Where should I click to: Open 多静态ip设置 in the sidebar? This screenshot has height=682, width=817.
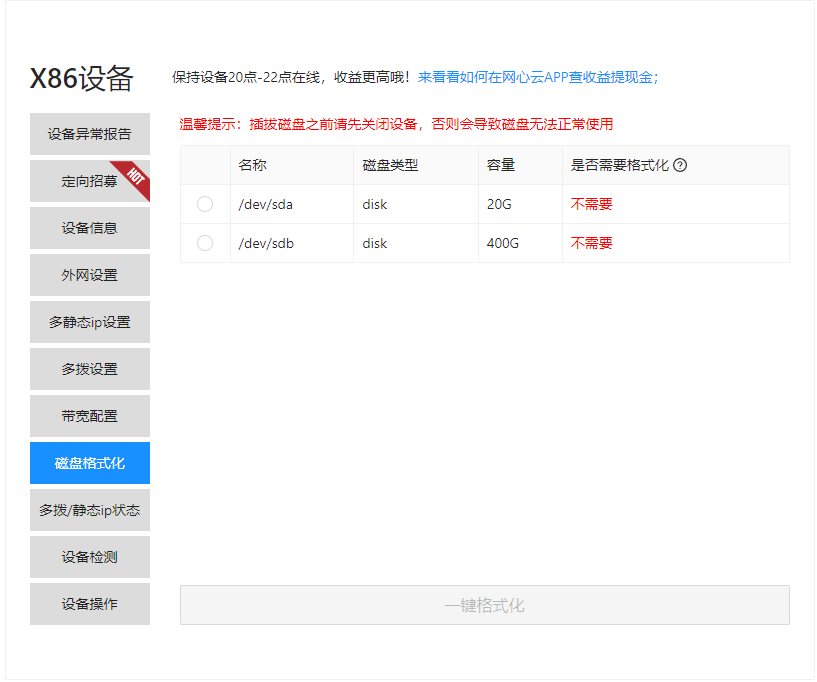(90, 322)
